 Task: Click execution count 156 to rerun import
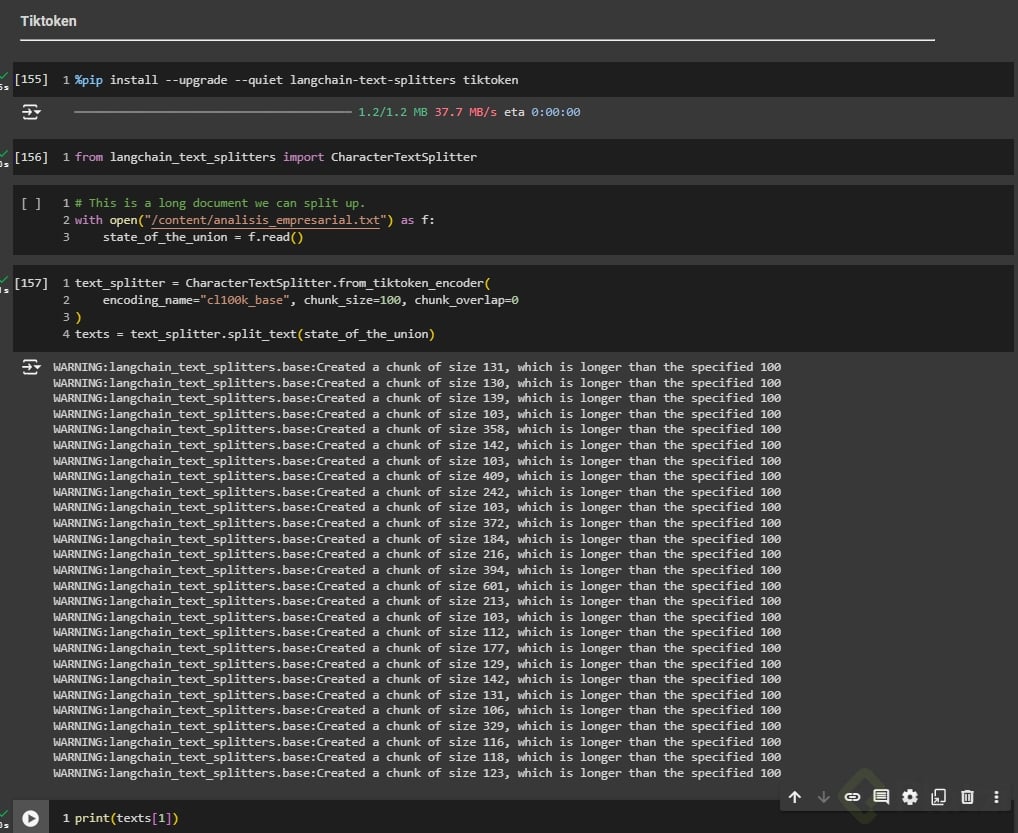point(31,157)
